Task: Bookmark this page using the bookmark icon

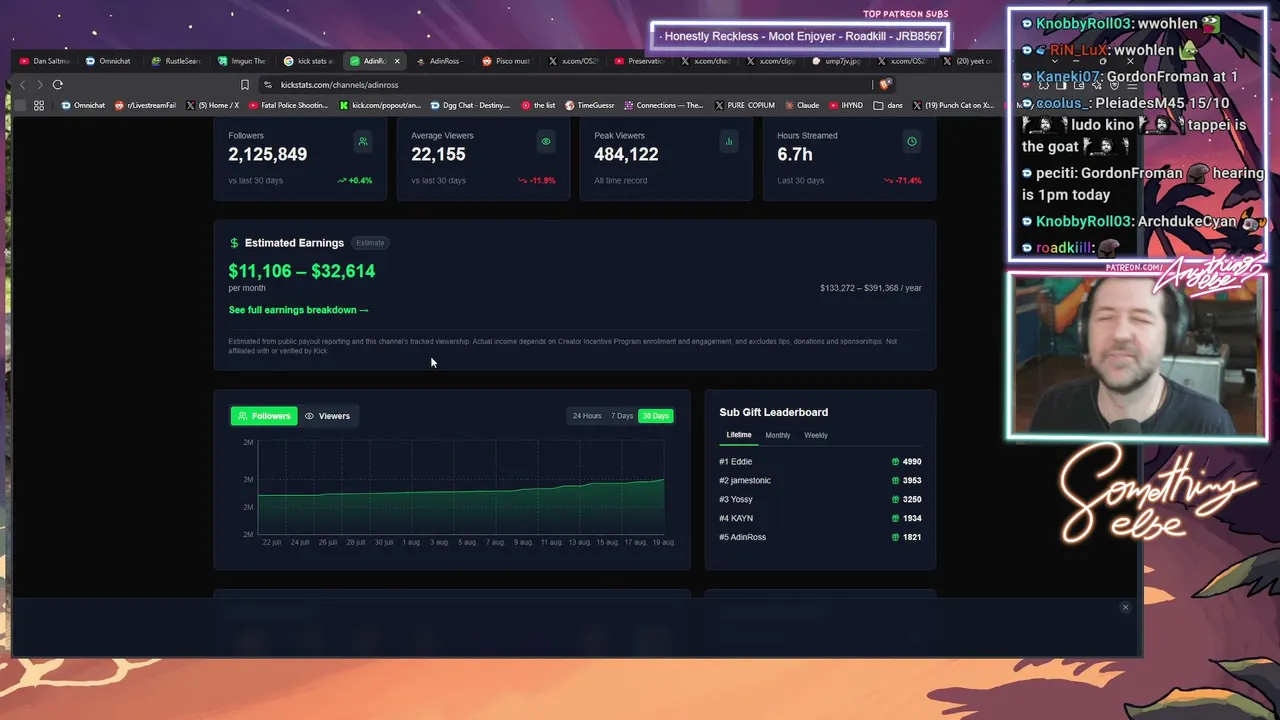Action: click(244, 85)
